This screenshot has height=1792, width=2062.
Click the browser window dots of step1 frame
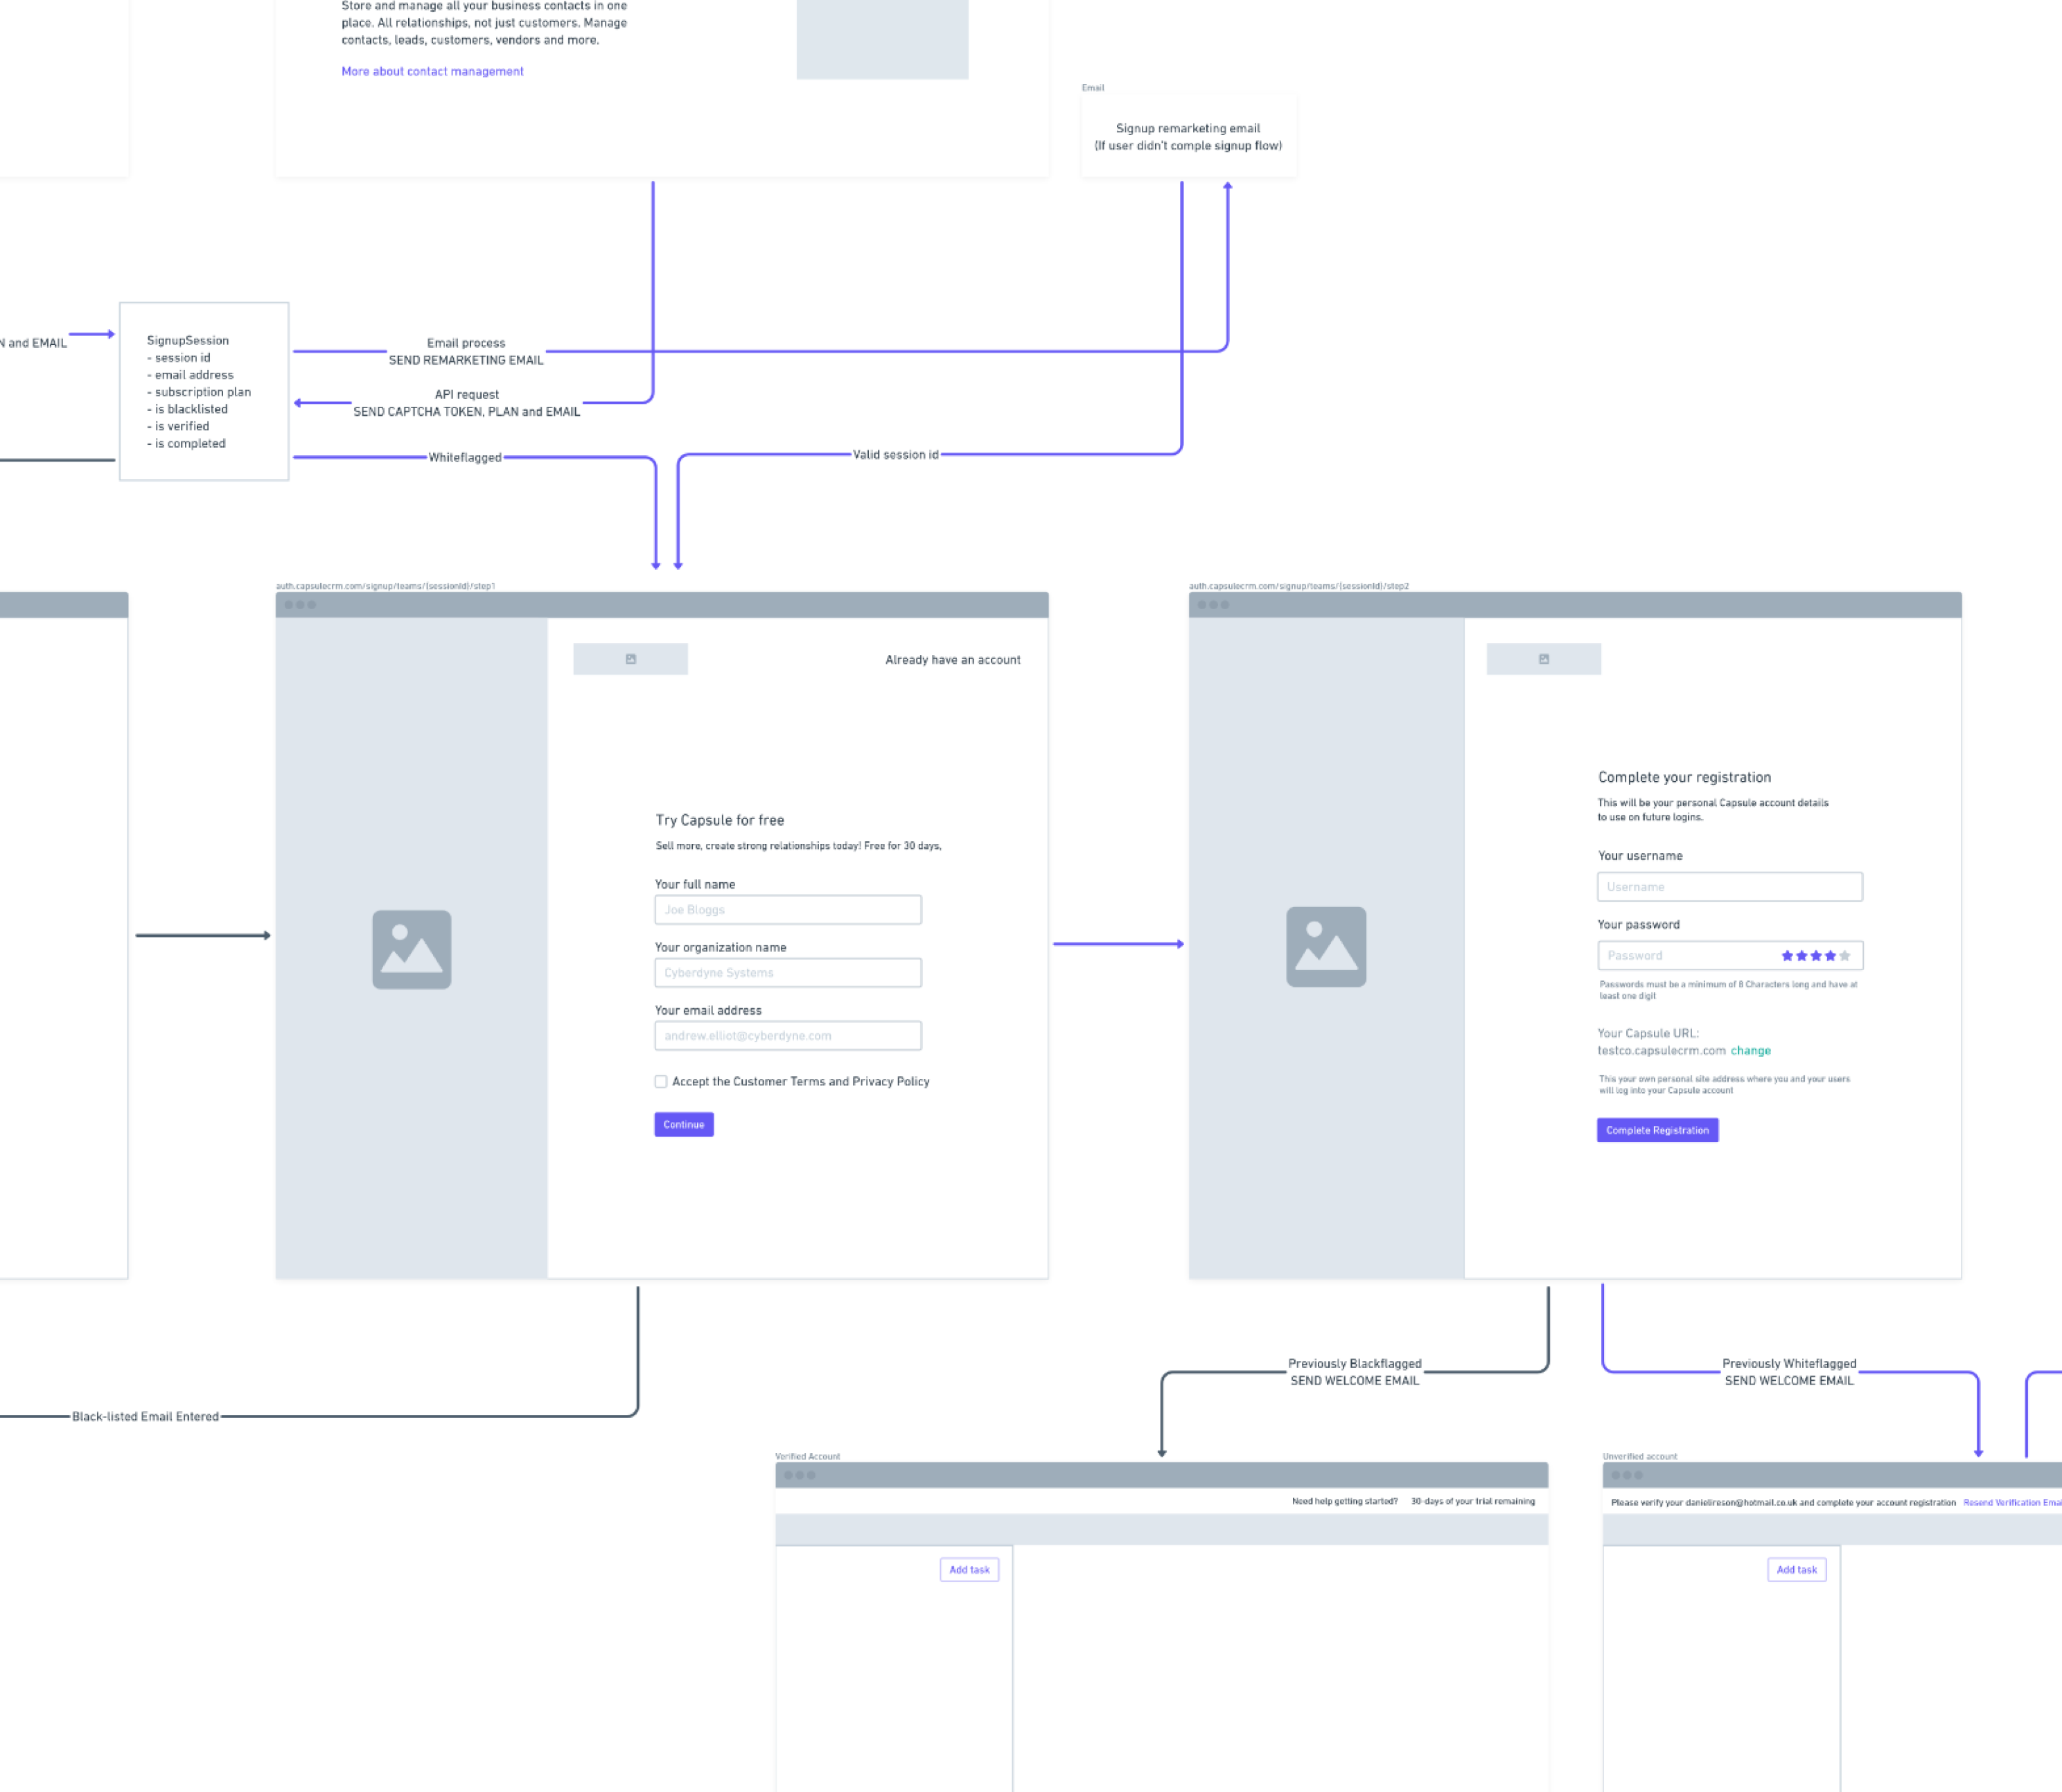point(300,605)
